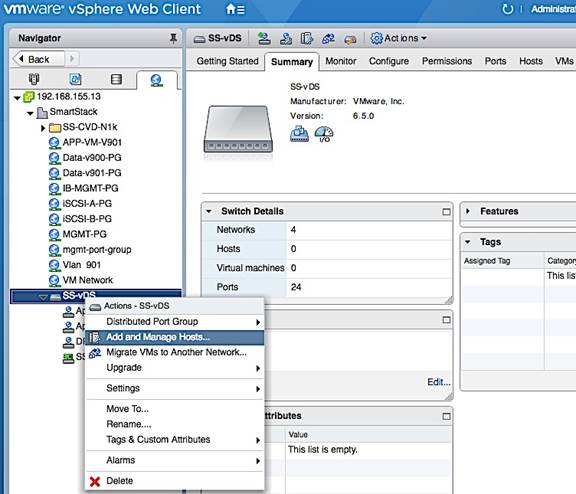
Task: Open Networking navigator tab
Action: click(x=157, y=80)
